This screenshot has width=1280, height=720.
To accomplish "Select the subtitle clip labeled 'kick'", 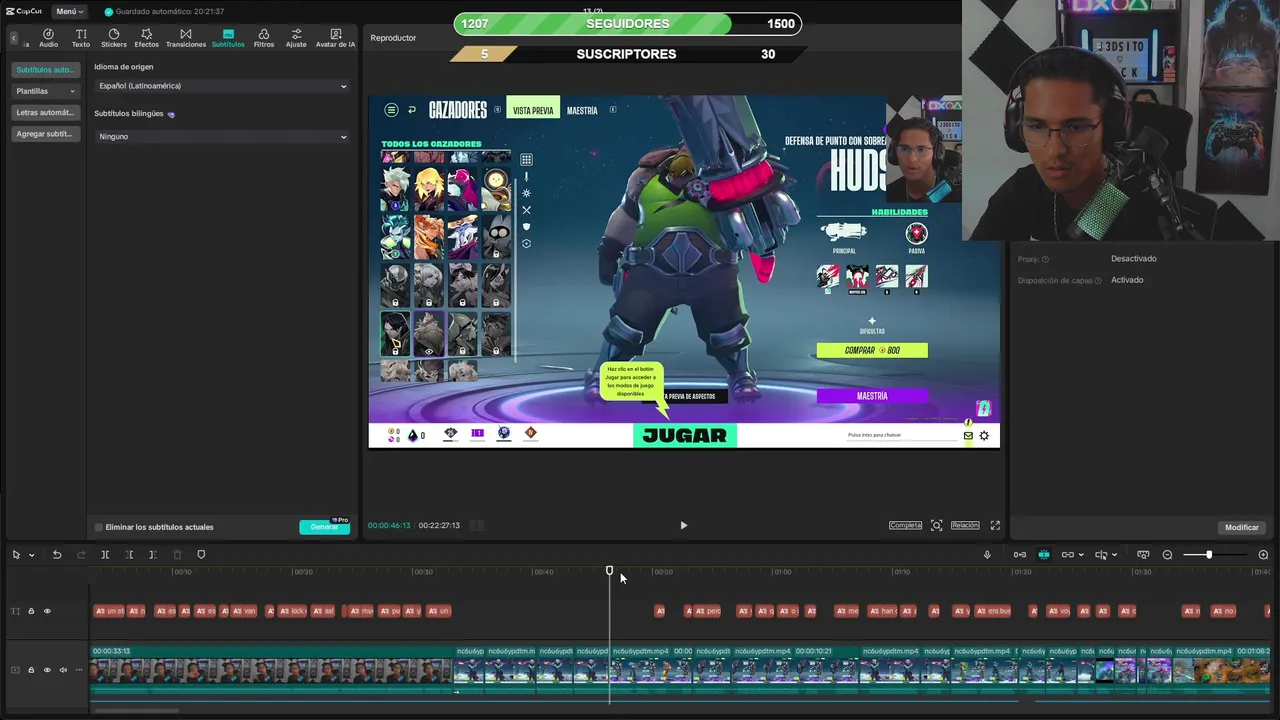I will pyautogui.click(x=292, y=611).
